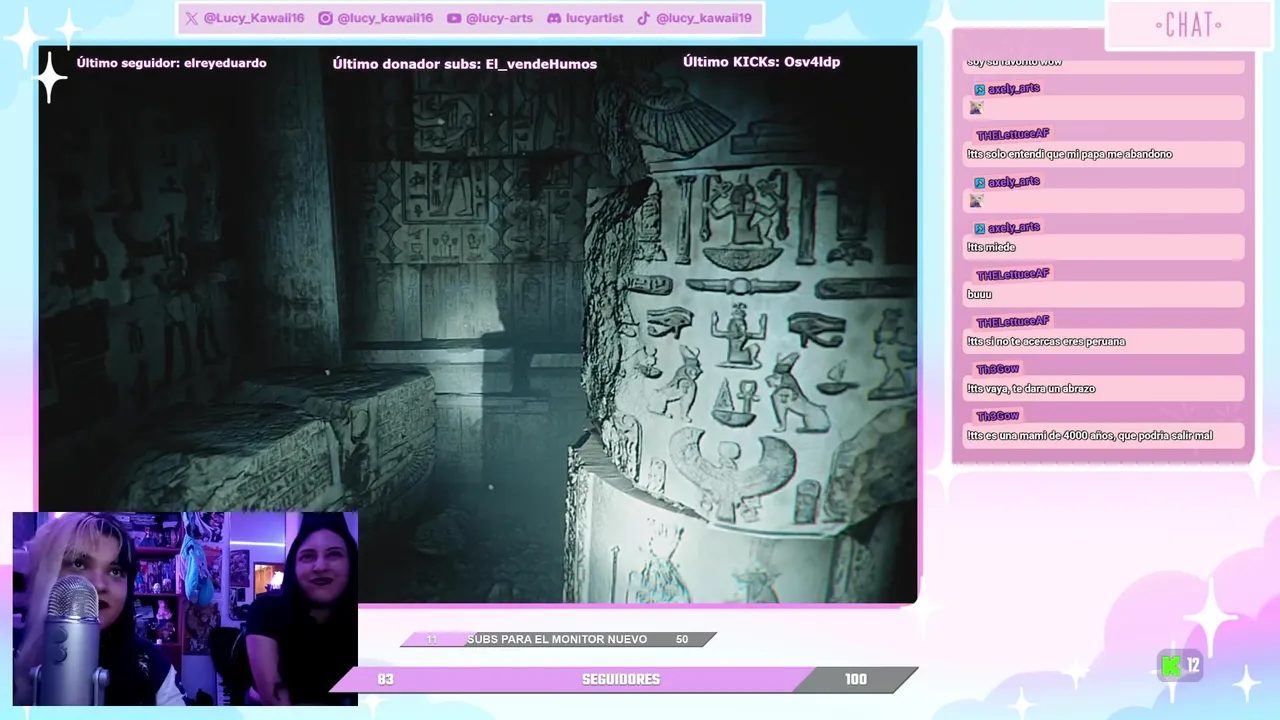Screen dimensions: 1280x720
Task: Click the 100 followers goal value
Action: [856, 679]
